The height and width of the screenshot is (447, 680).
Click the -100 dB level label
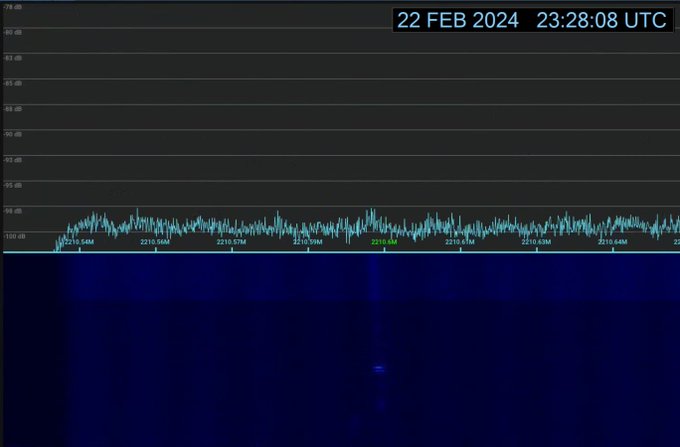[x=14, y=236]
